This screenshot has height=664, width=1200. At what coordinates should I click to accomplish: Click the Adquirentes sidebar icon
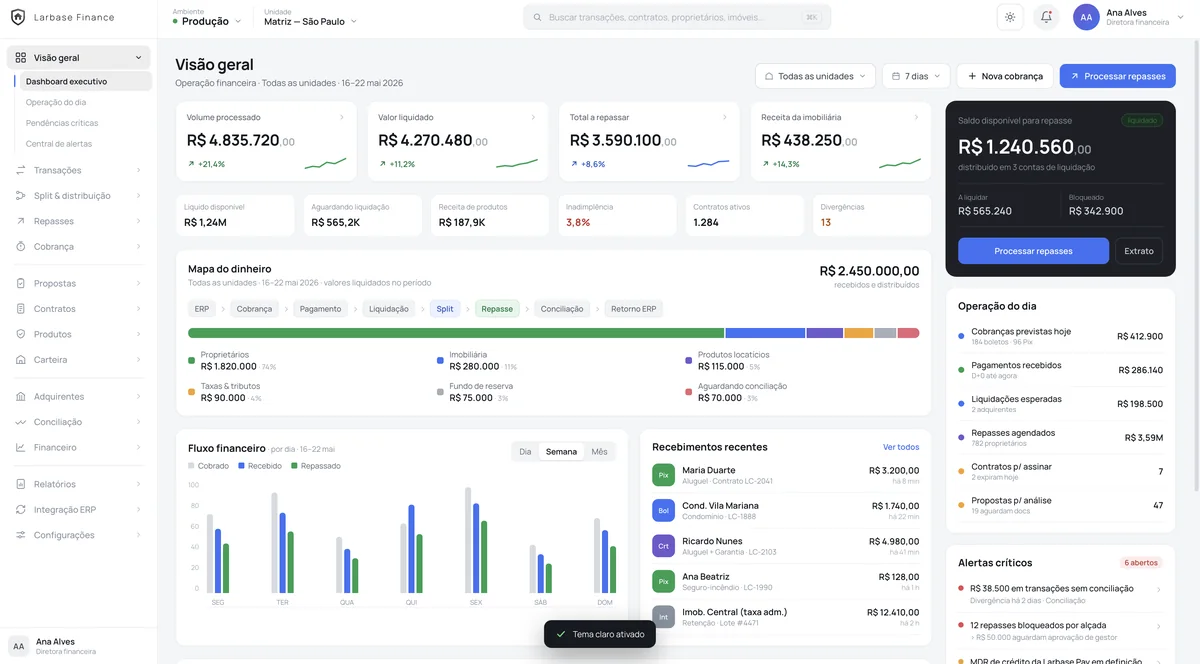pos(20,397)
